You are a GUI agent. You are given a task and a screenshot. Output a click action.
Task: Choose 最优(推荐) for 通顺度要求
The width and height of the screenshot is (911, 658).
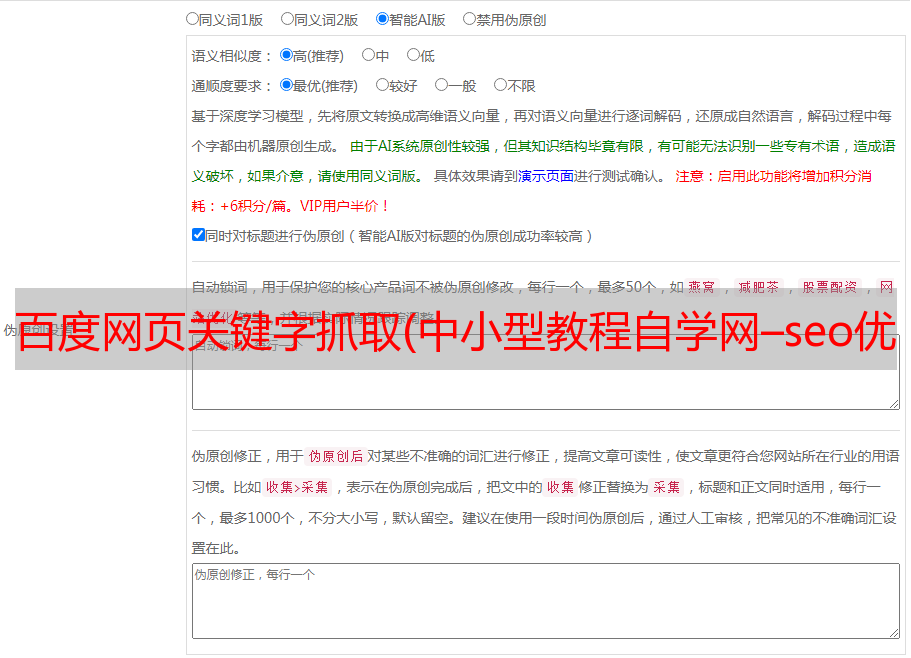[x=286, y=85]
